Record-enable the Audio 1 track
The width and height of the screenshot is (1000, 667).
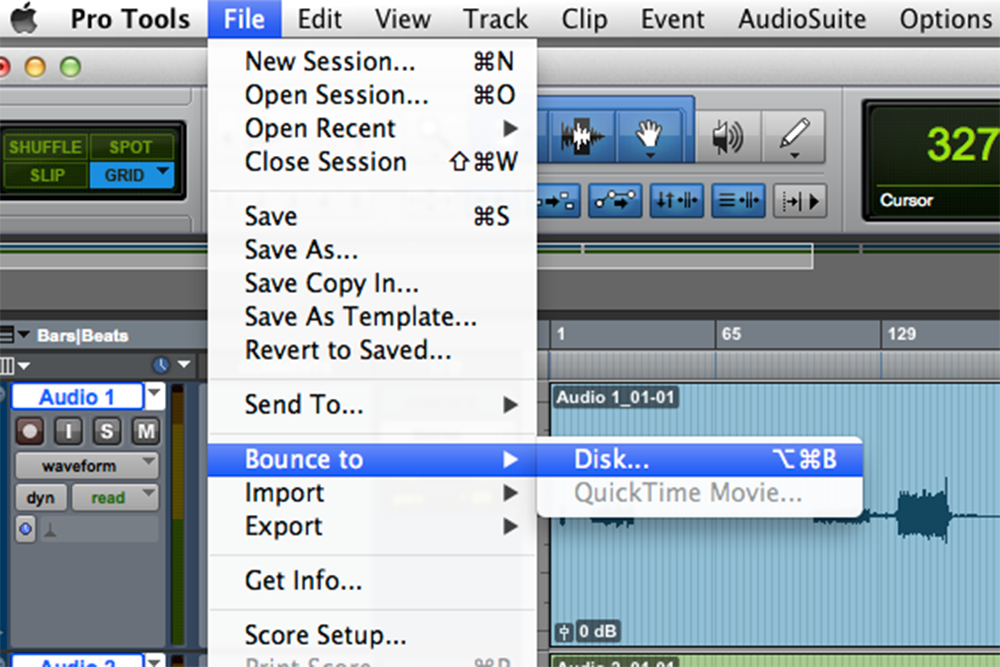coord(29,432)
